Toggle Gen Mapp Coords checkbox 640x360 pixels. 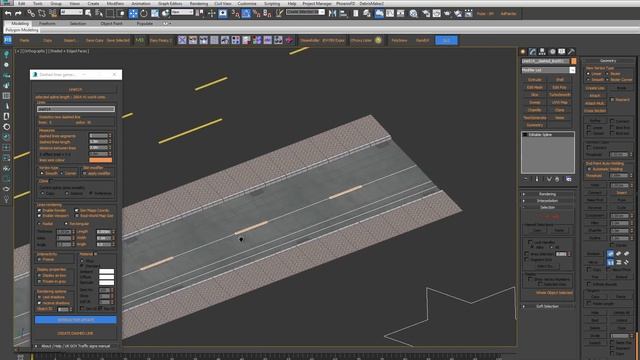click(76, 210)
